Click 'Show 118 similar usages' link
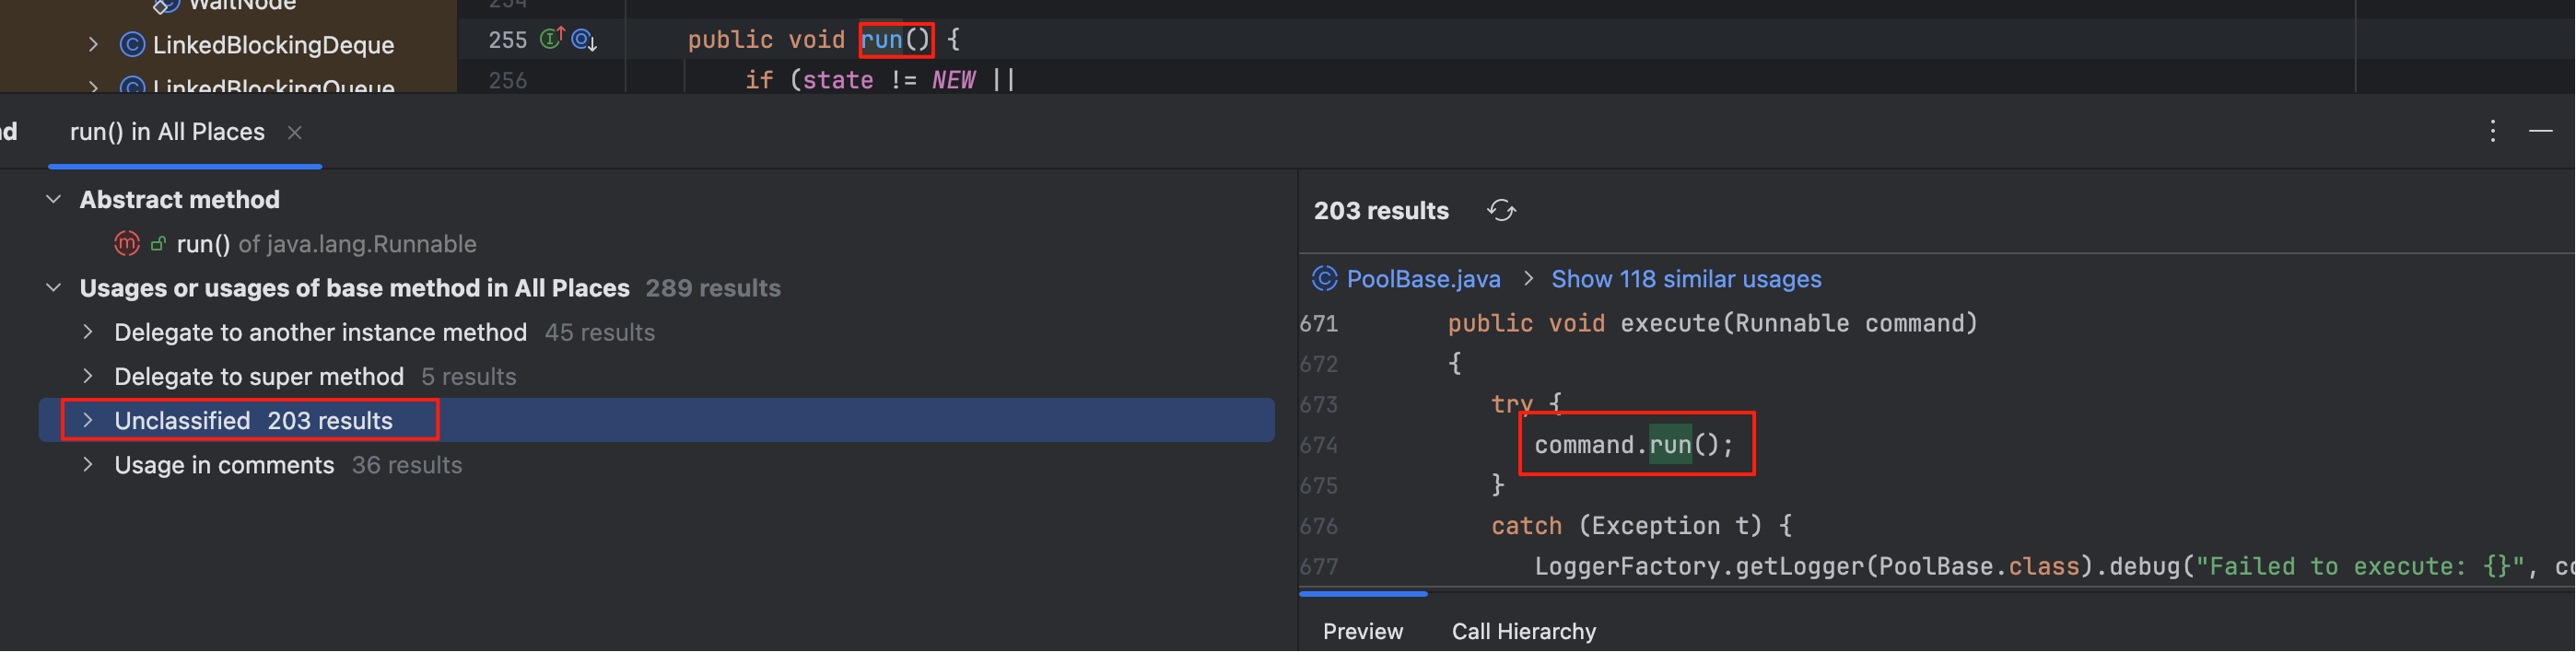 [x=1685, y=279]
